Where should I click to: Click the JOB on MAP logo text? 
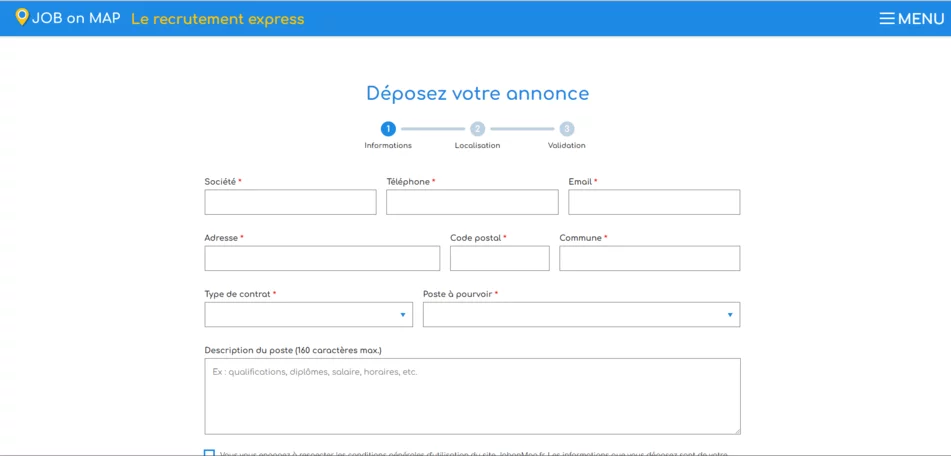pyautogui.click(x=76, y=18)
